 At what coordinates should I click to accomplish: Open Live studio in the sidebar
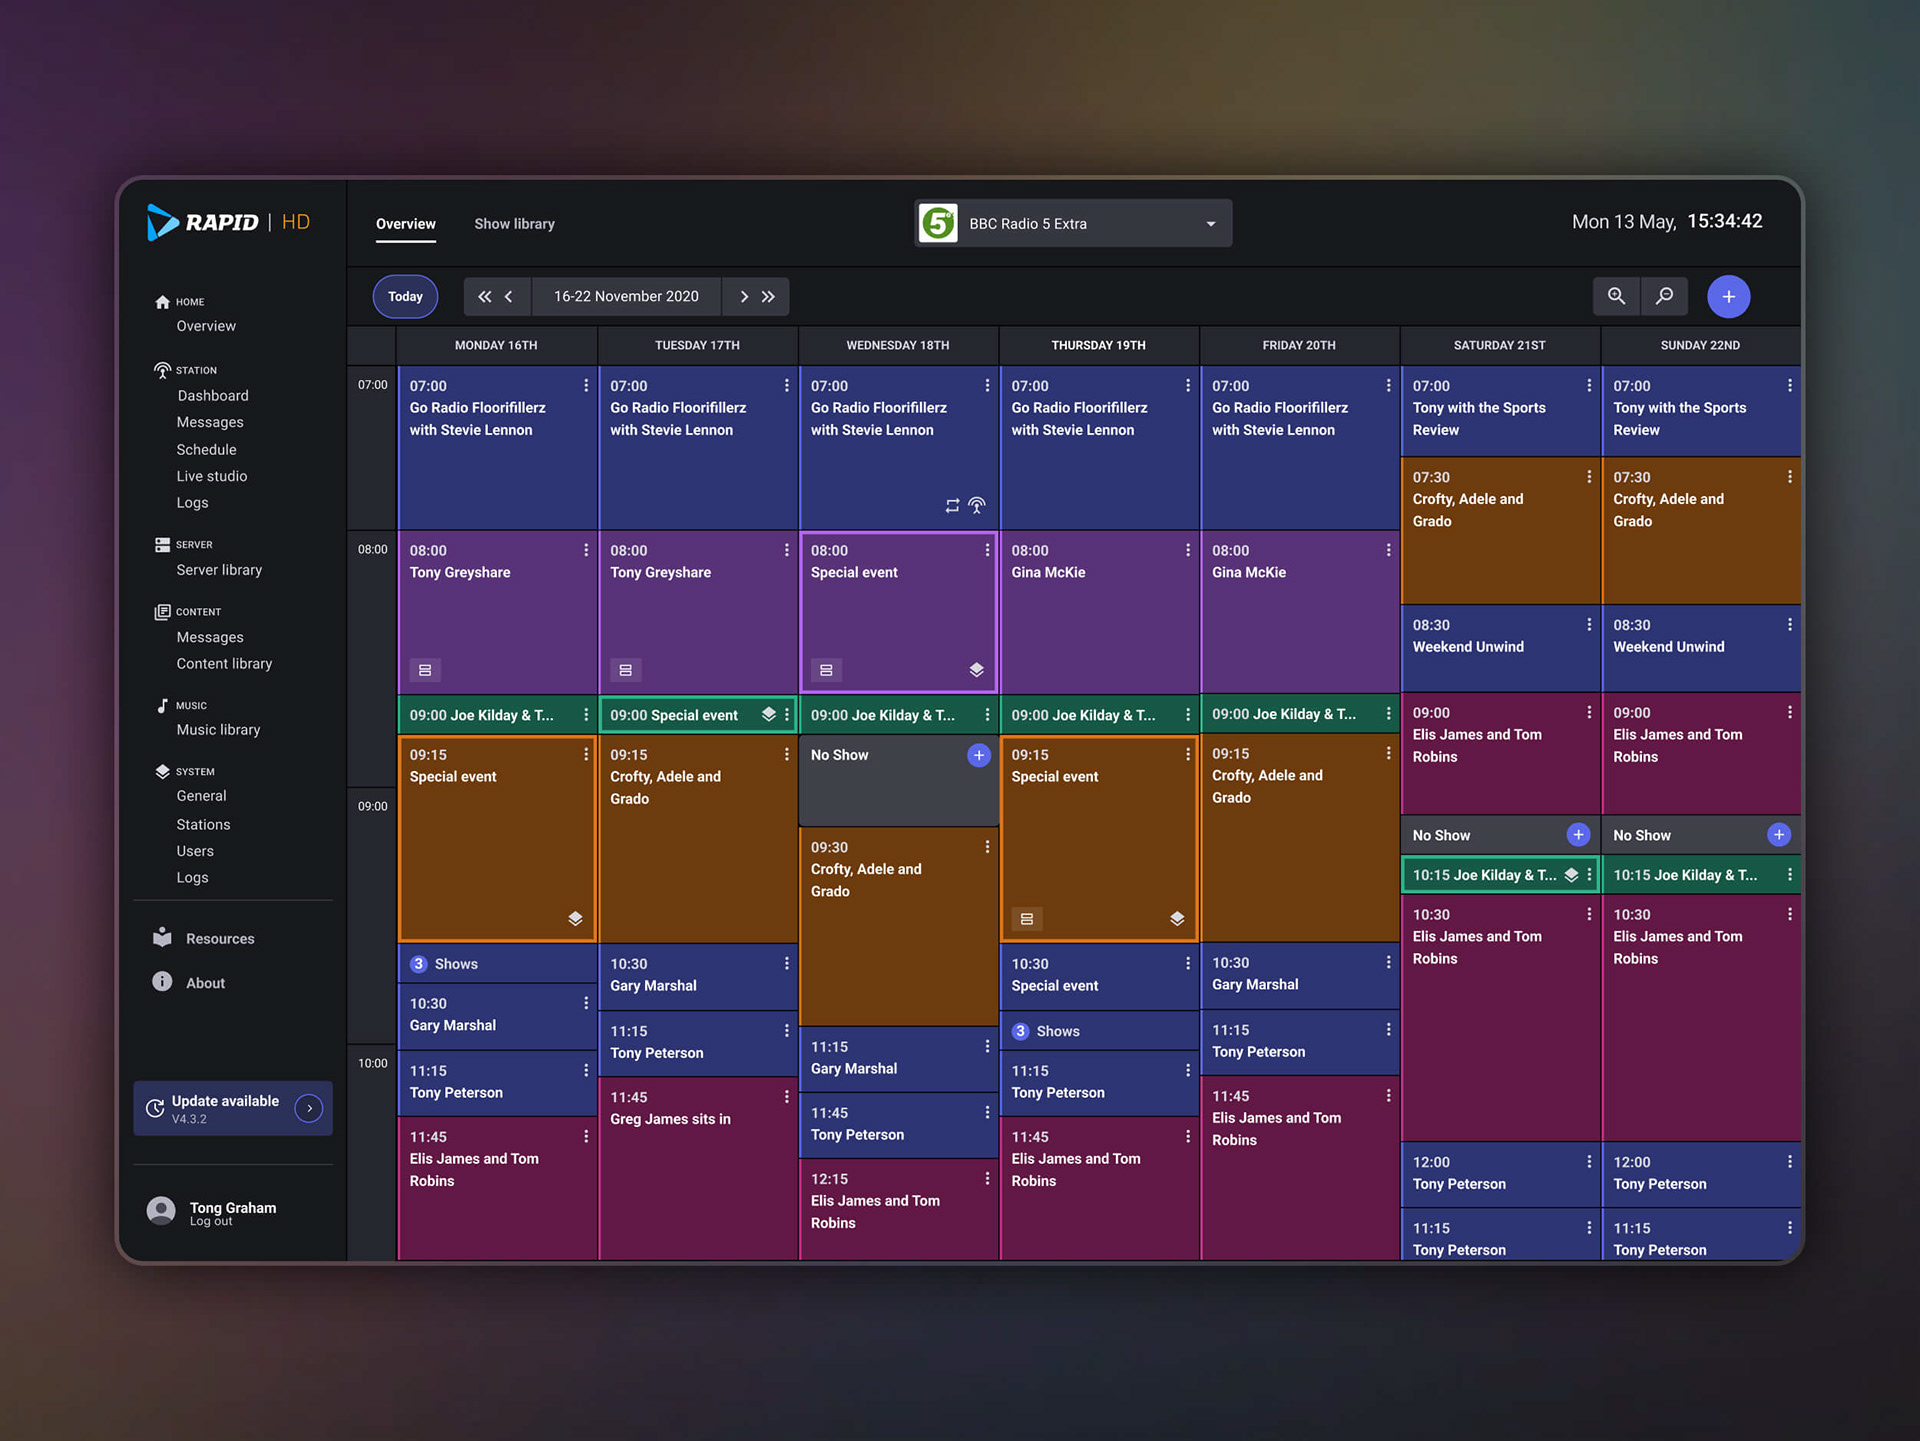(x=212, y=476)
